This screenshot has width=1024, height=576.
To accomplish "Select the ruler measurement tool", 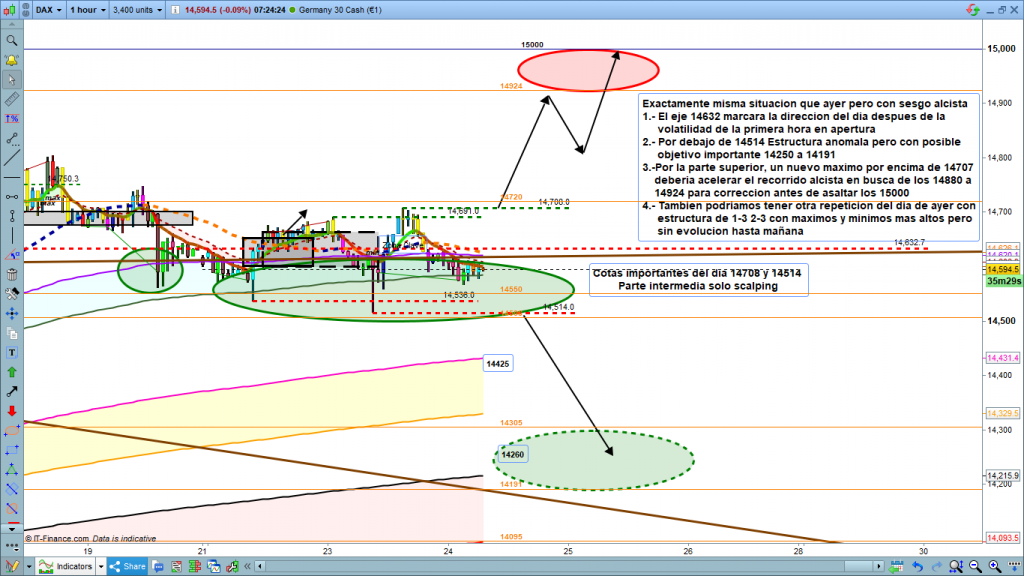I will 12,100.
